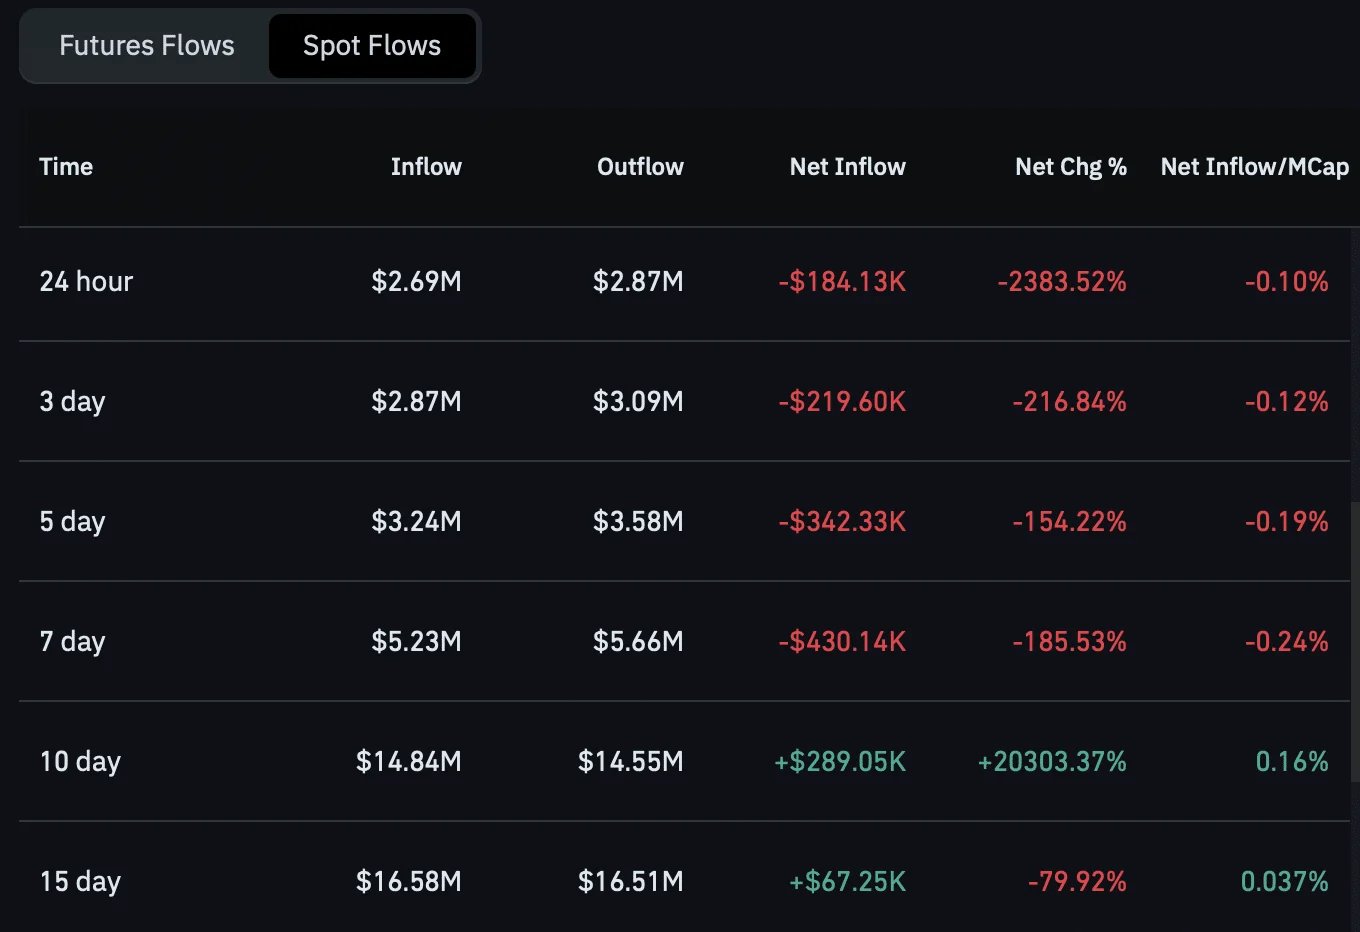Click the net inflow value -$184.13K
This screenshot has width=1360, height=932.
click(842, 282)
